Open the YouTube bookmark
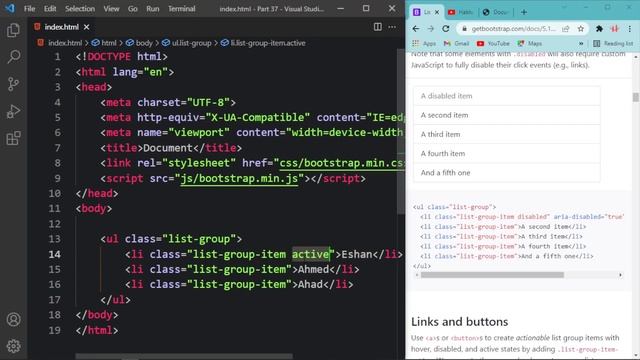Image resolution: width=640 pixels, height=360 pixels. pos(493,43)
